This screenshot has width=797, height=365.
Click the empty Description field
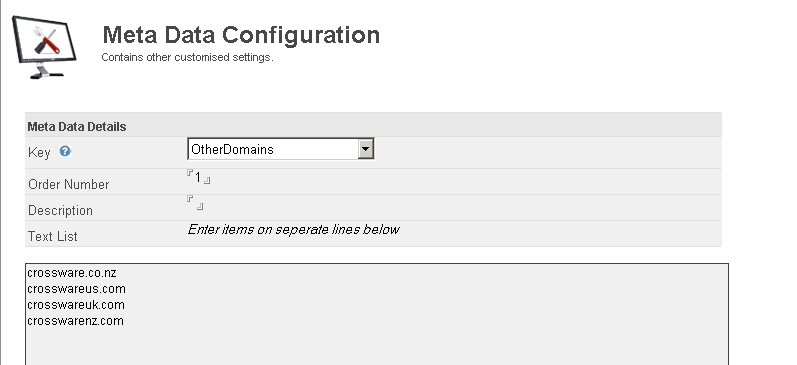click(x=195, y=203)
